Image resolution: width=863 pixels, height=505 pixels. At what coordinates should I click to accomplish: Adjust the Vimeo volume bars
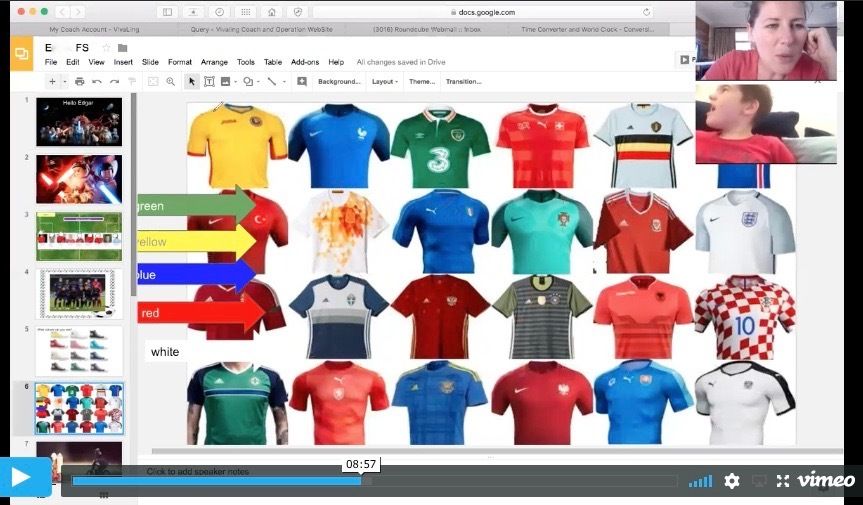(x=700, y=481)
